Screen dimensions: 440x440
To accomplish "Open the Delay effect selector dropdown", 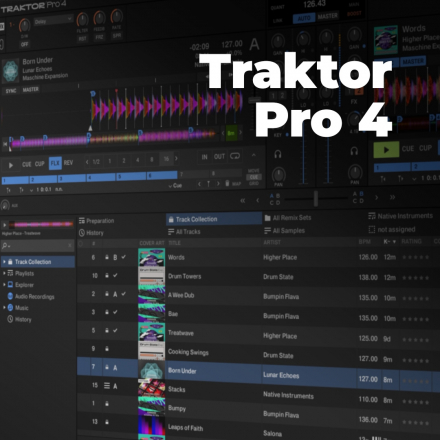I will tap(53, 21).
